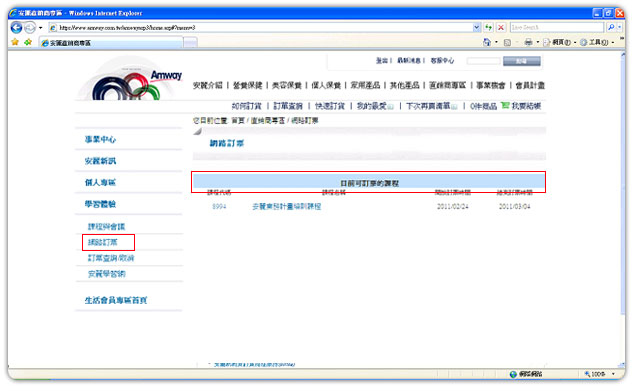
Task: Click the Live Search magnifier icon
Action: [x=611, y=27]
